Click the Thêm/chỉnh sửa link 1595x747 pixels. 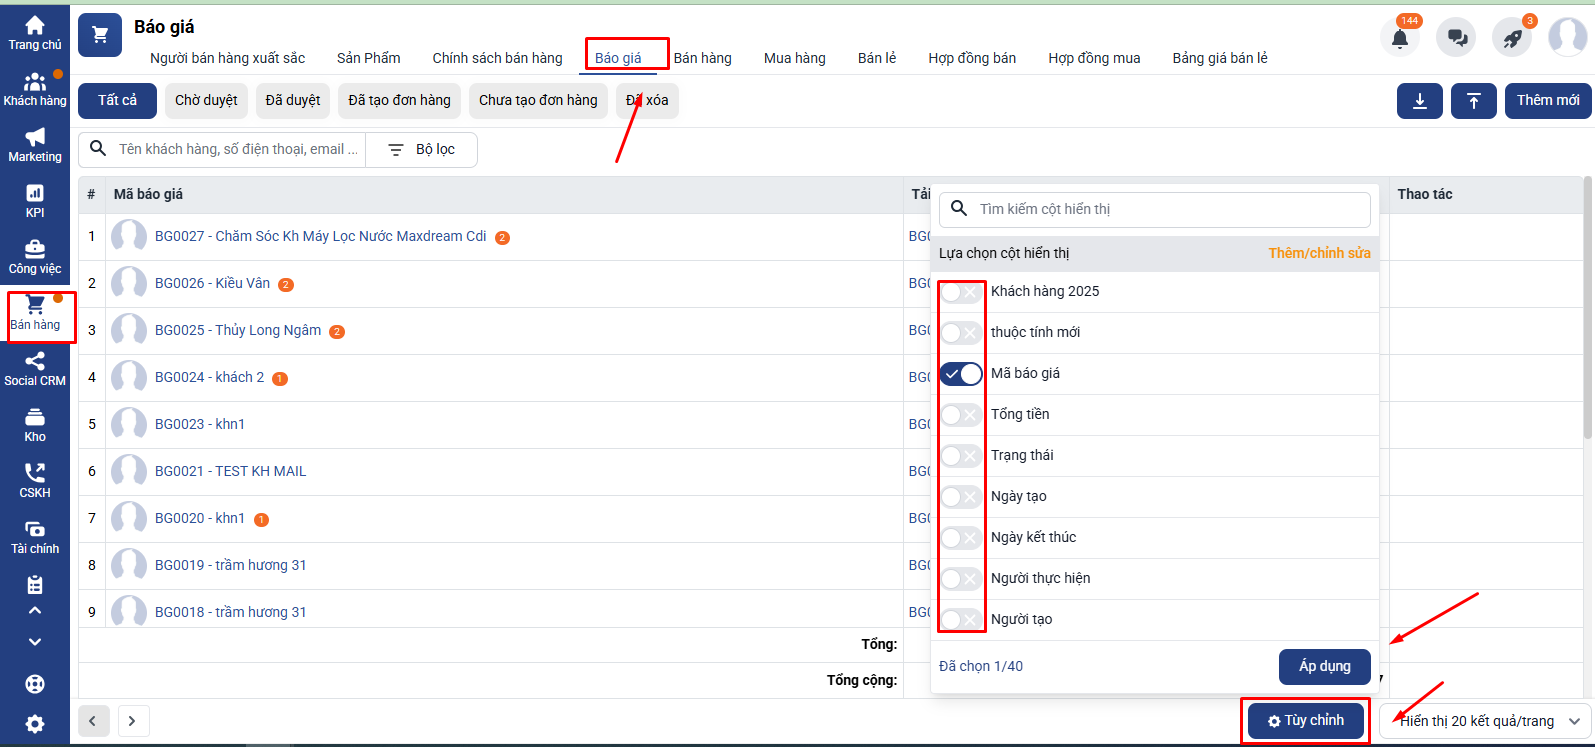coord(1319,253)
